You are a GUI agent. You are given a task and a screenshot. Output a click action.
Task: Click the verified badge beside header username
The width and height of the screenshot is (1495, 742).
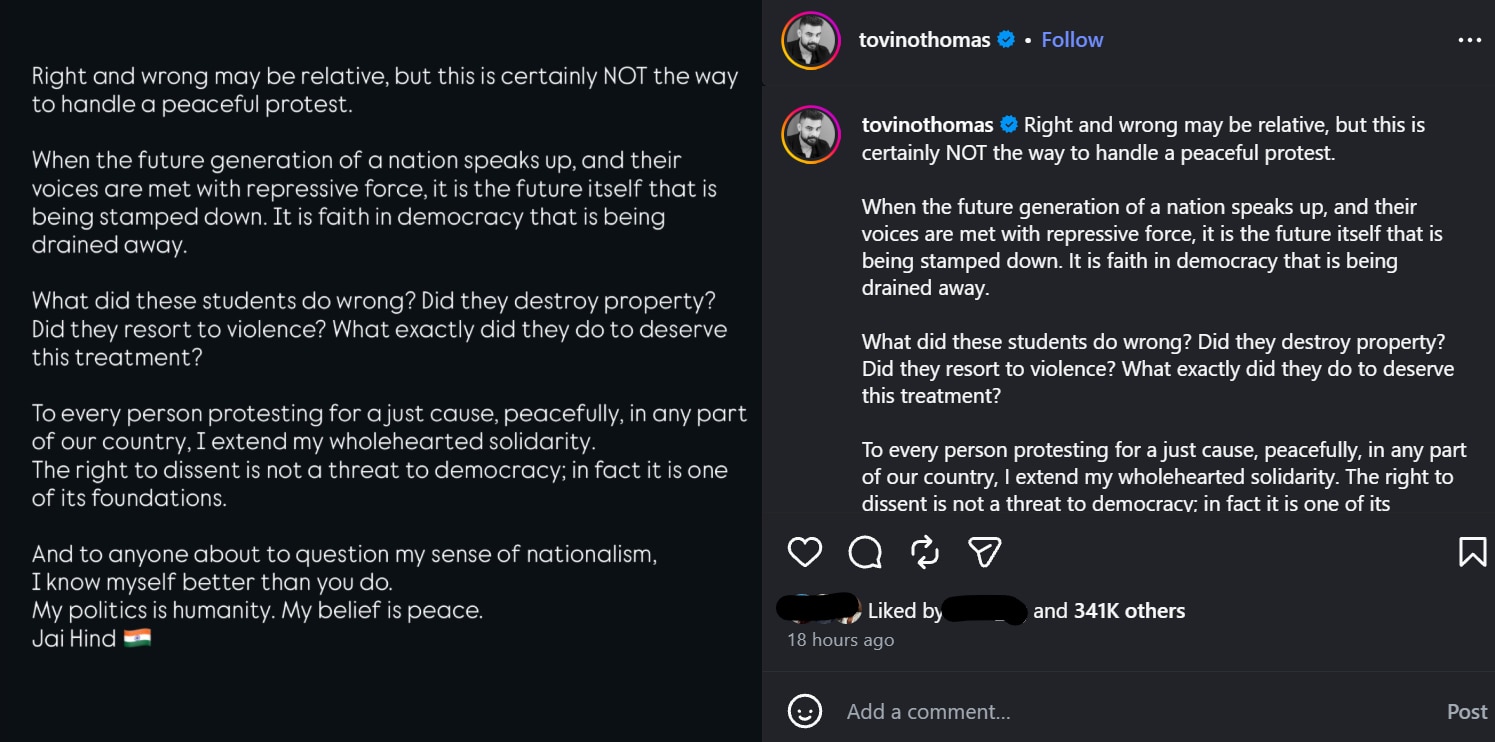pos(1006,40)
